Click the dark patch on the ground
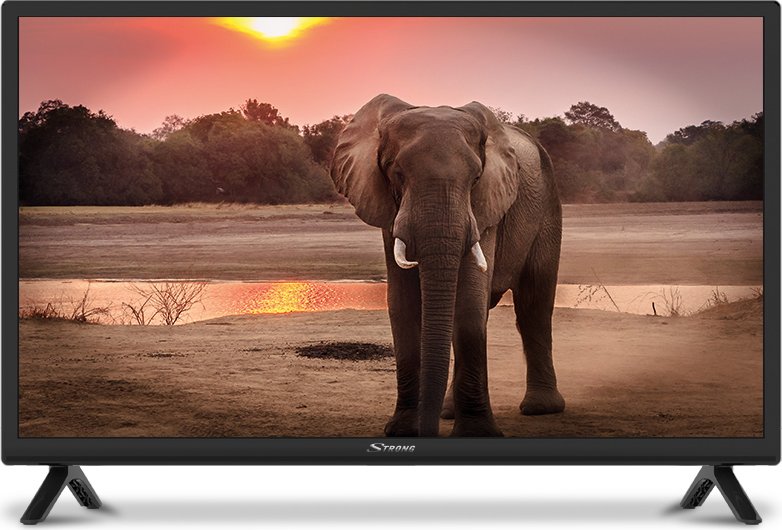This screenshot has width=782, height=530. pyautogui.click(x=343, y=350)
